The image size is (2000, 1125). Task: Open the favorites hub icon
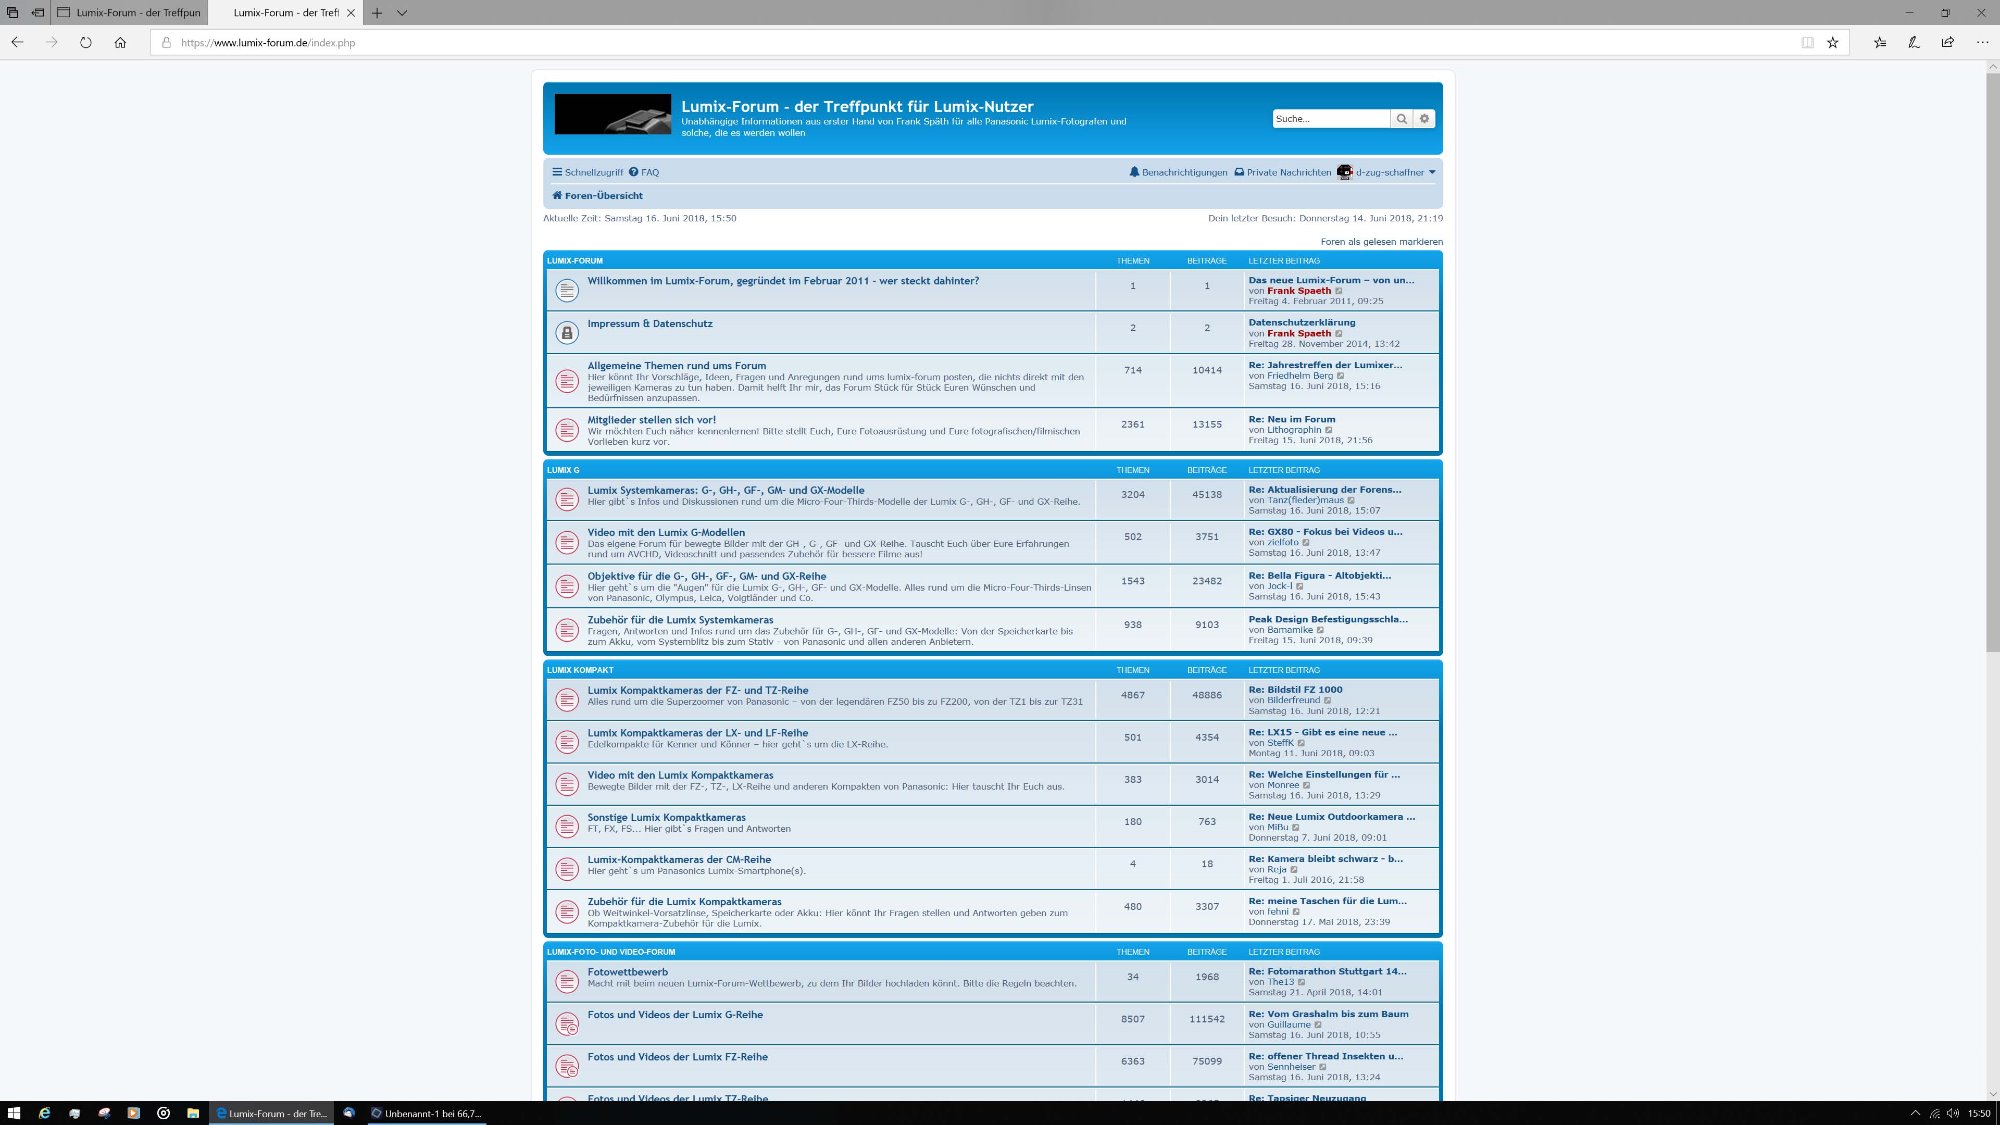point(1880,42)
